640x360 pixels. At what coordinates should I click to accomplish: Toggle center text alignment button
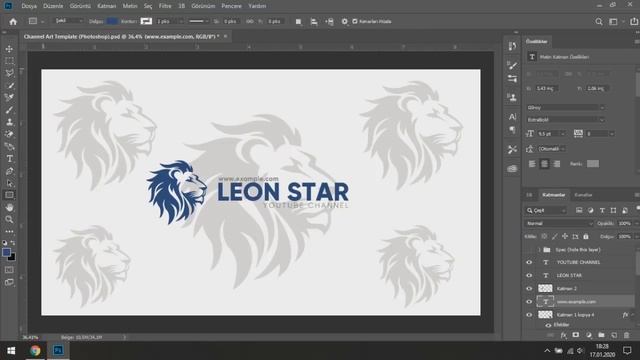[x=544, y=164]
